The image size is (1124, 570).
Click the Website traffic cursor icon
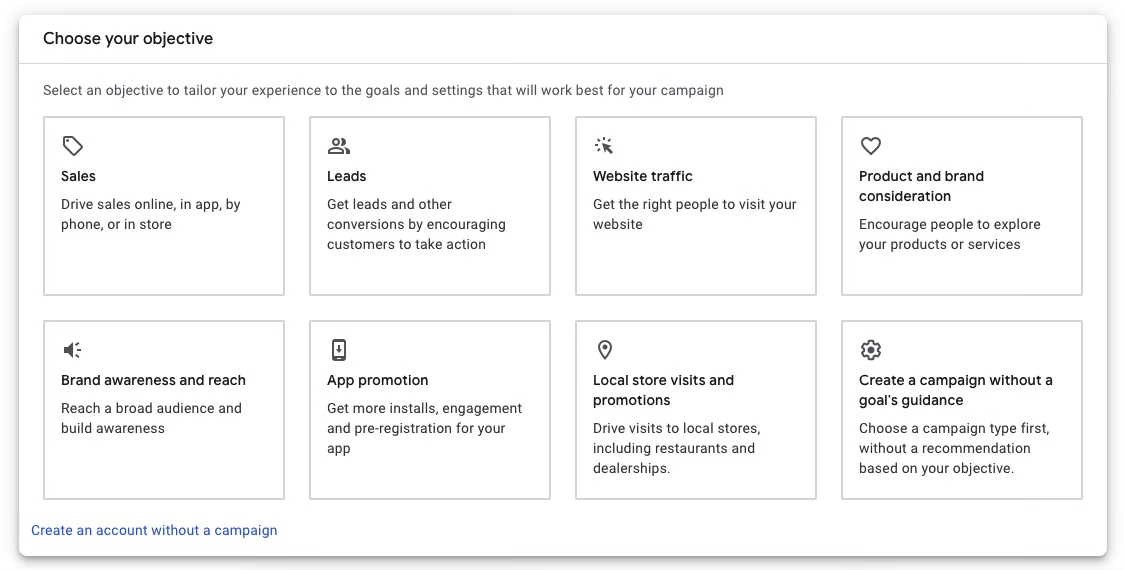click(x=604, y=146)
